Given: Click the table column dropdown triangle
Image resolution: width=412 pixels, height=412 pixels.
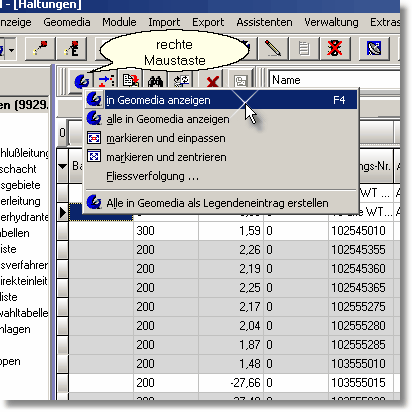Looking at the screenshot, I should coord(62,166).
